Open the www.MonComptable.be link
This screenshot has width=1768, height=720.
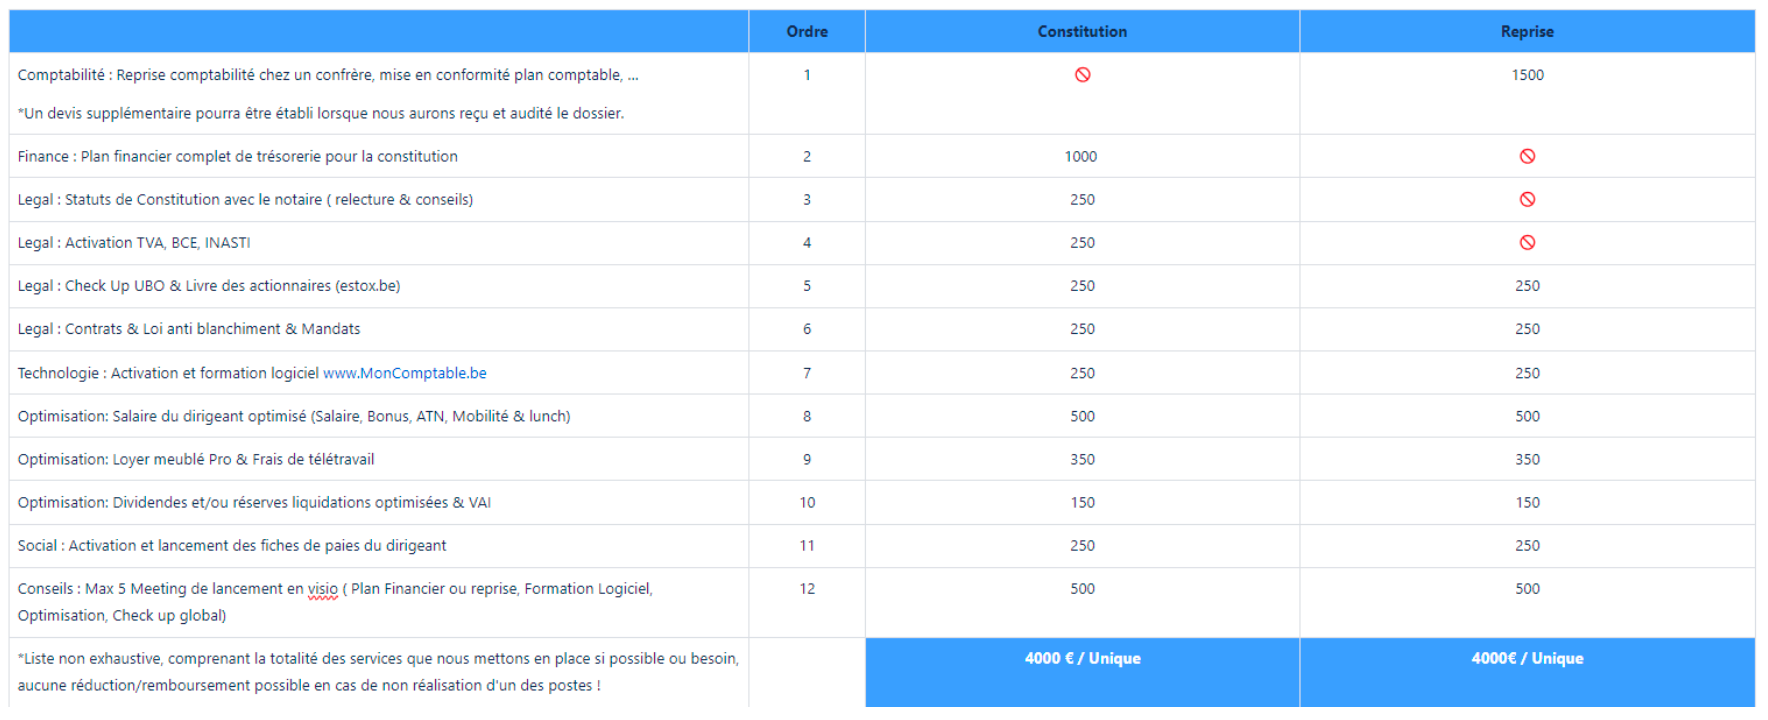404,373
